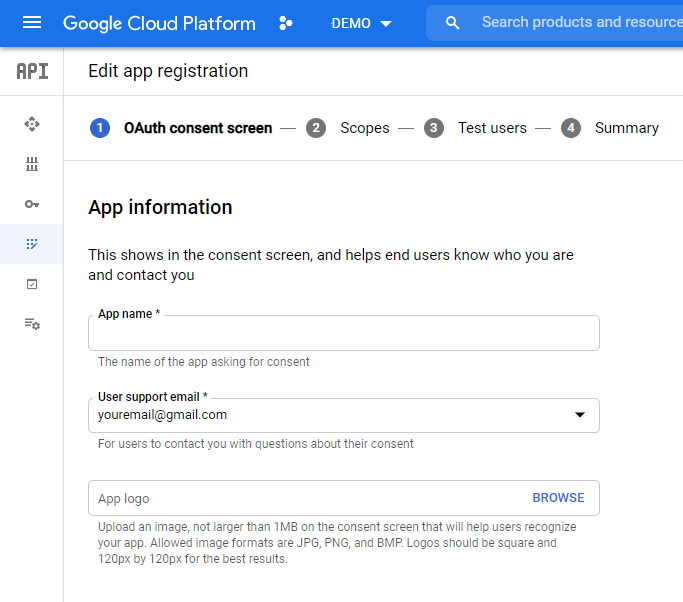This screenshot has width=683, height=602.
Task: Click the Edit app registration heading
Action: point(168,71)
